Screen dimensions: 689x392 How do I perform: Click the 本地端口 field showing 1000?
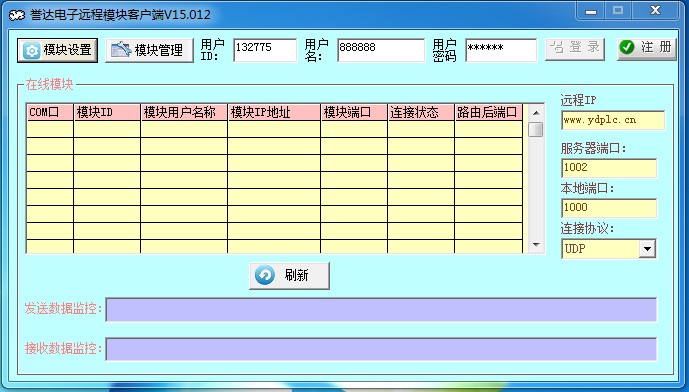[x=609, y=208]
